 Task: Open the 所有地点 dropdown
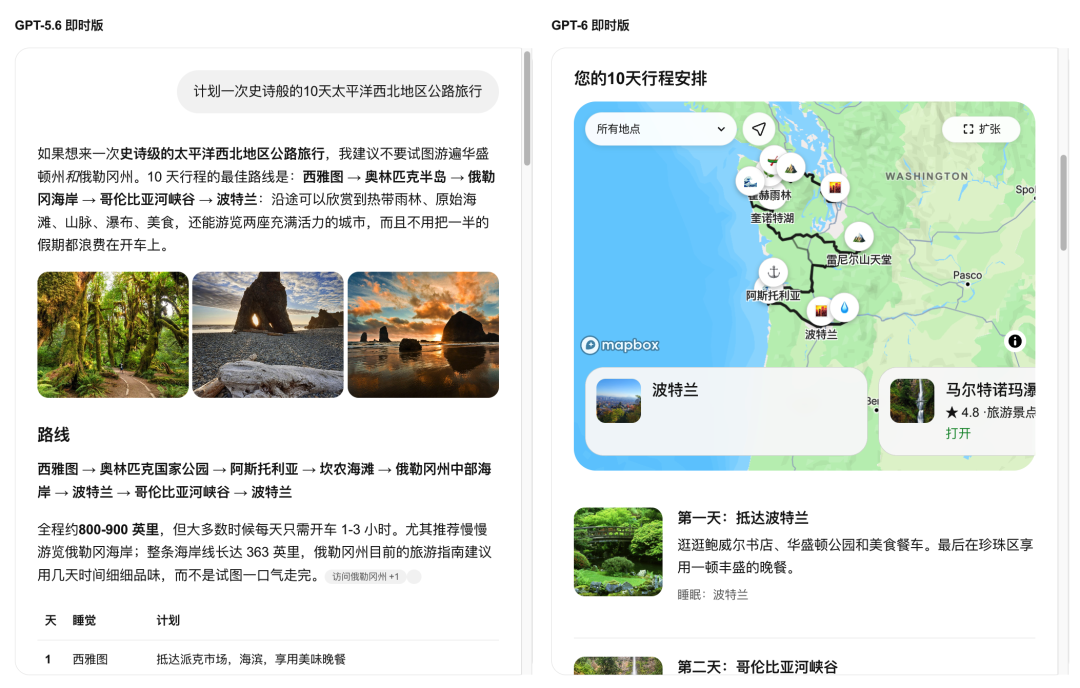coord(661,129)
